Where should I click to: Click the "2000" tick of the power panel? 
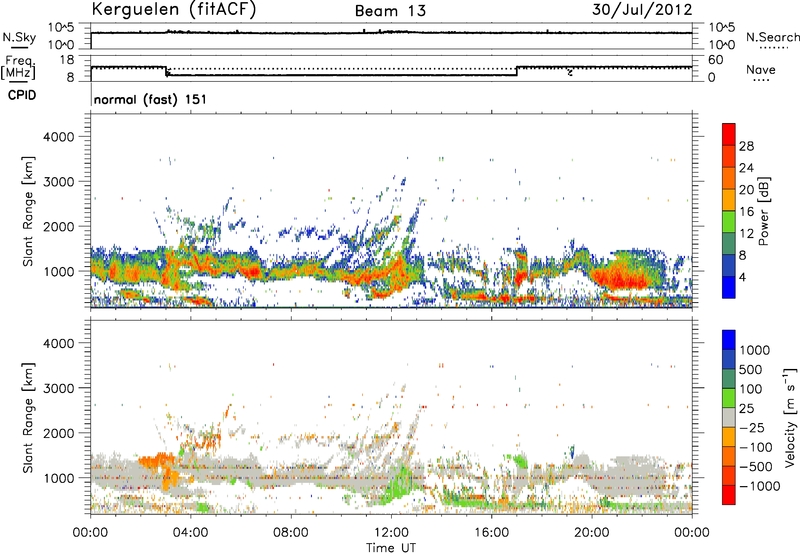tap(59, 226)
